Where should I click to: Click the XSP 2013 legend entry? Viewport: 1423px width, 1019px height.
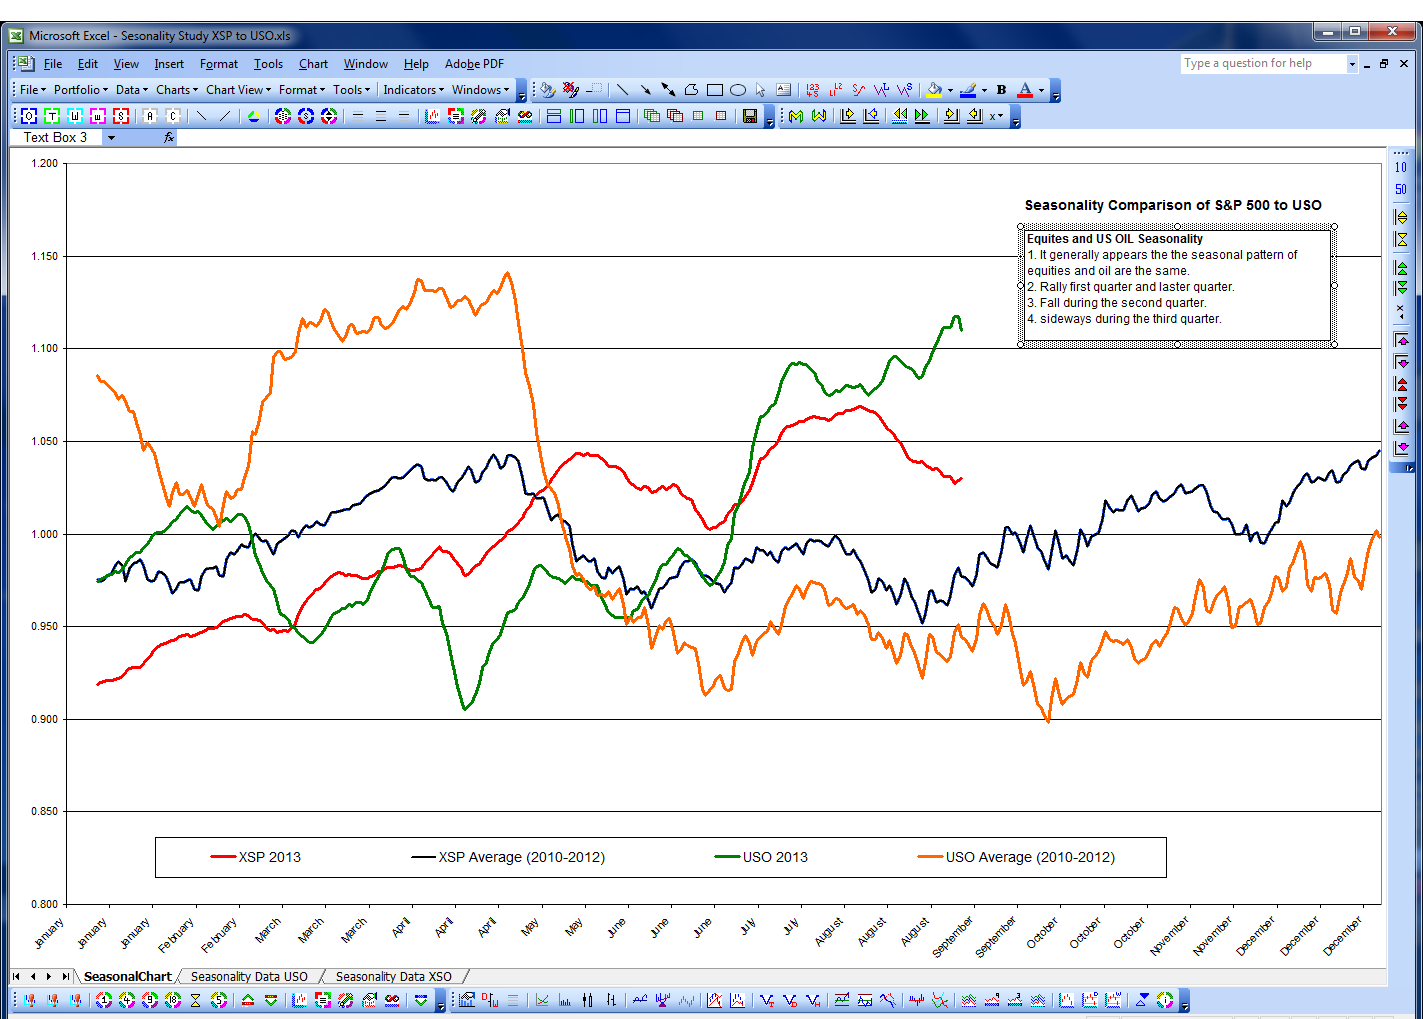pyautogui.click(x=256, y=857)
